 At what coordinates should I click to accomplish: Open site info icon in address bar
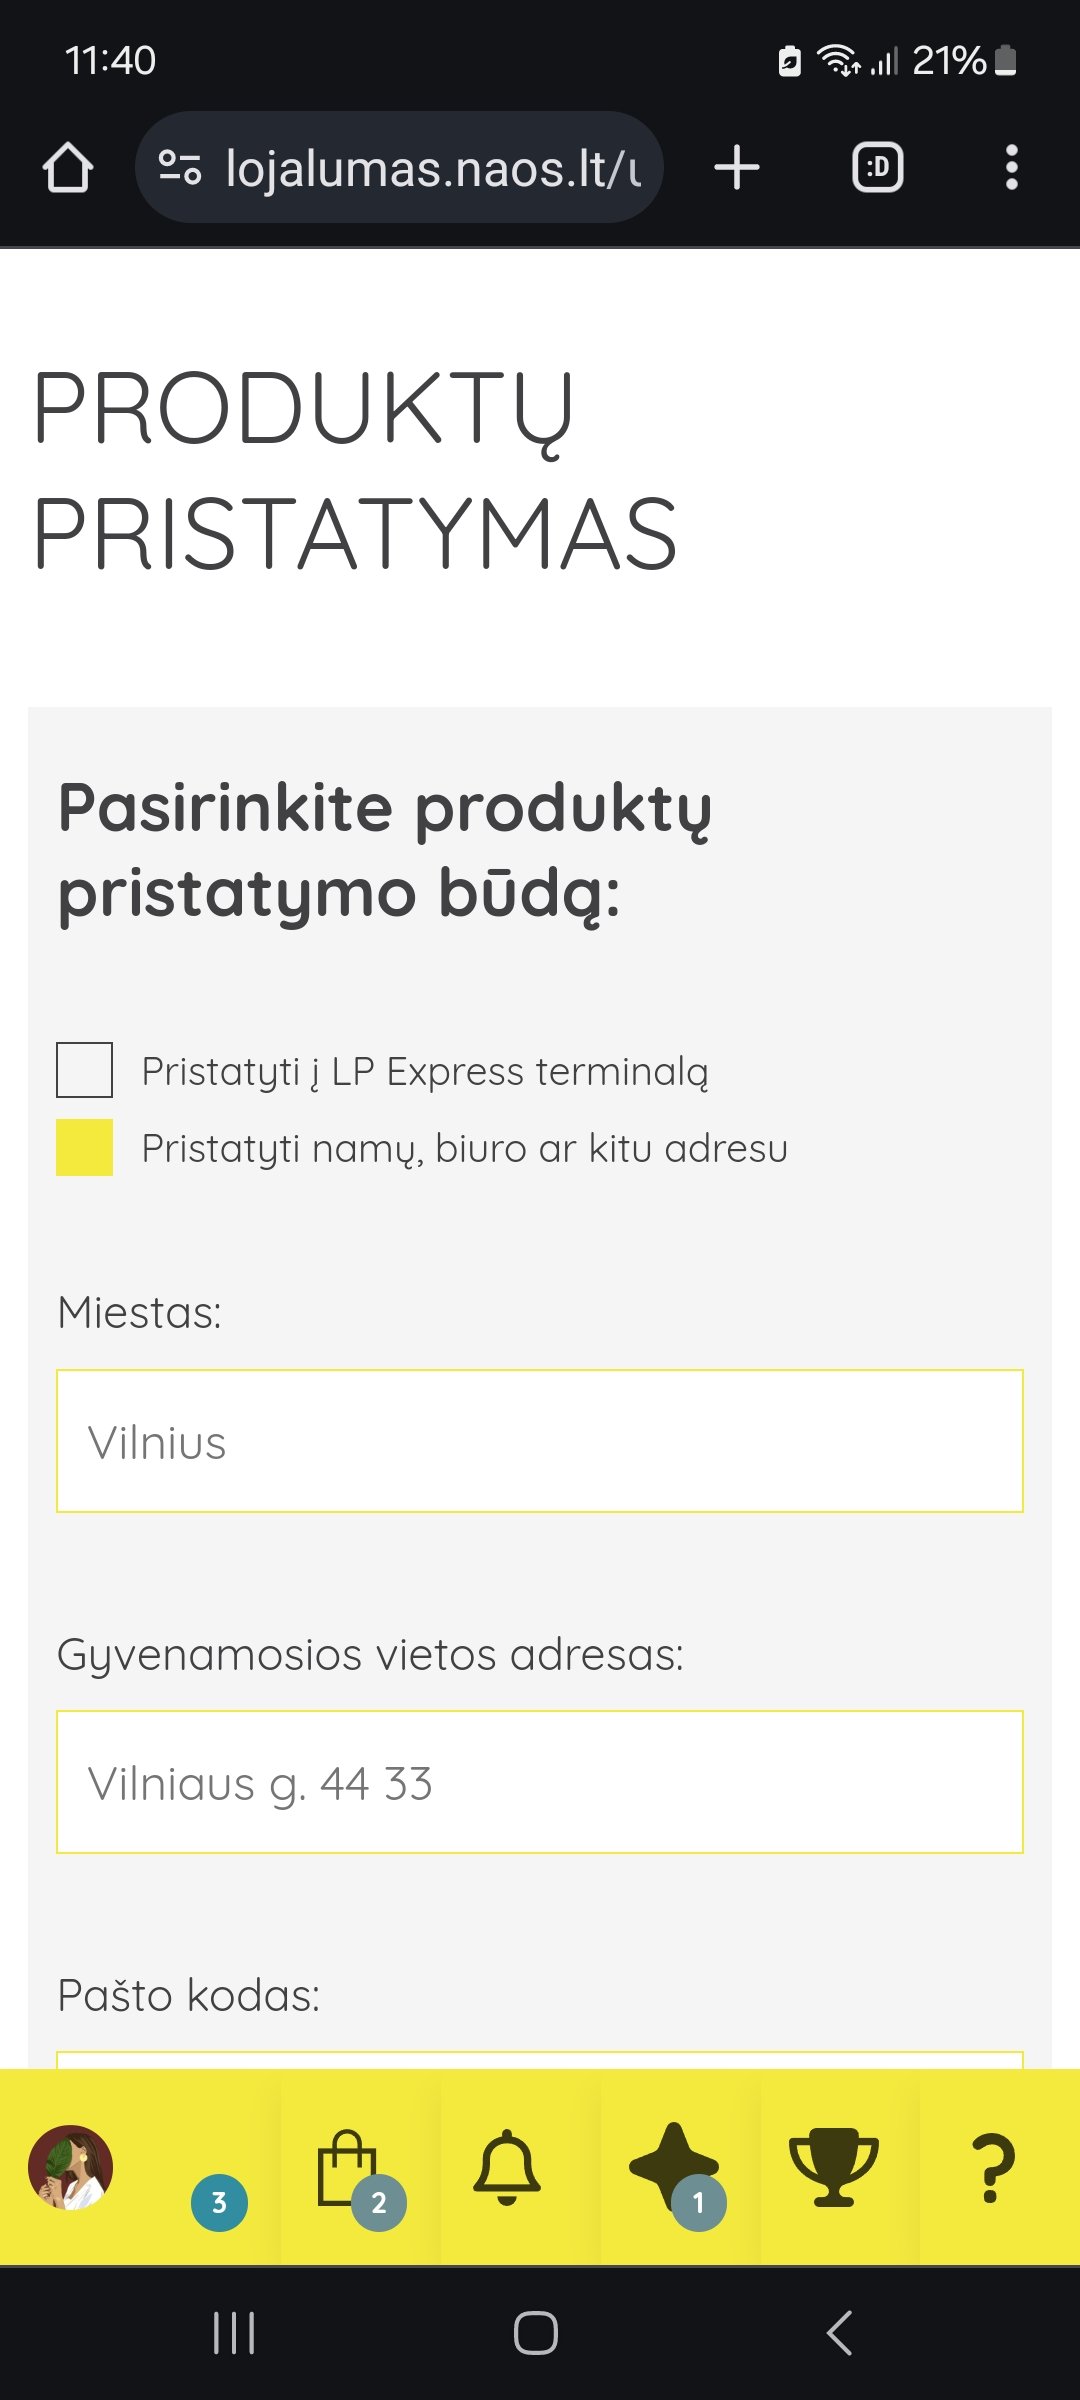[180, 167]
